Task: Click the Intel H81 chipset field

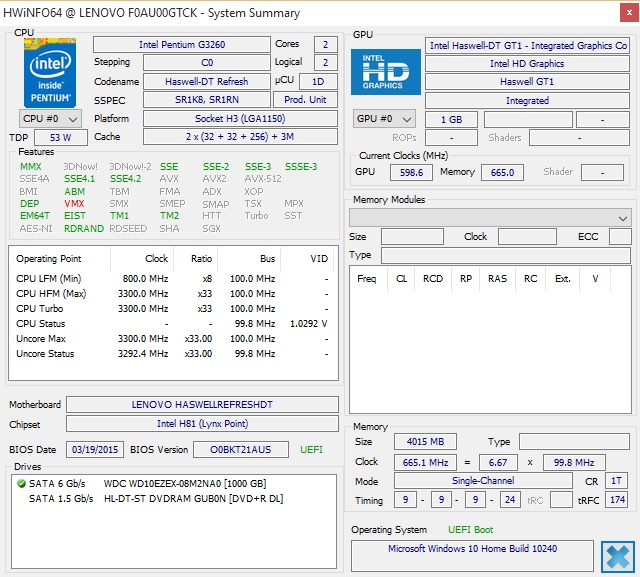Action: [x=202, y=426]
